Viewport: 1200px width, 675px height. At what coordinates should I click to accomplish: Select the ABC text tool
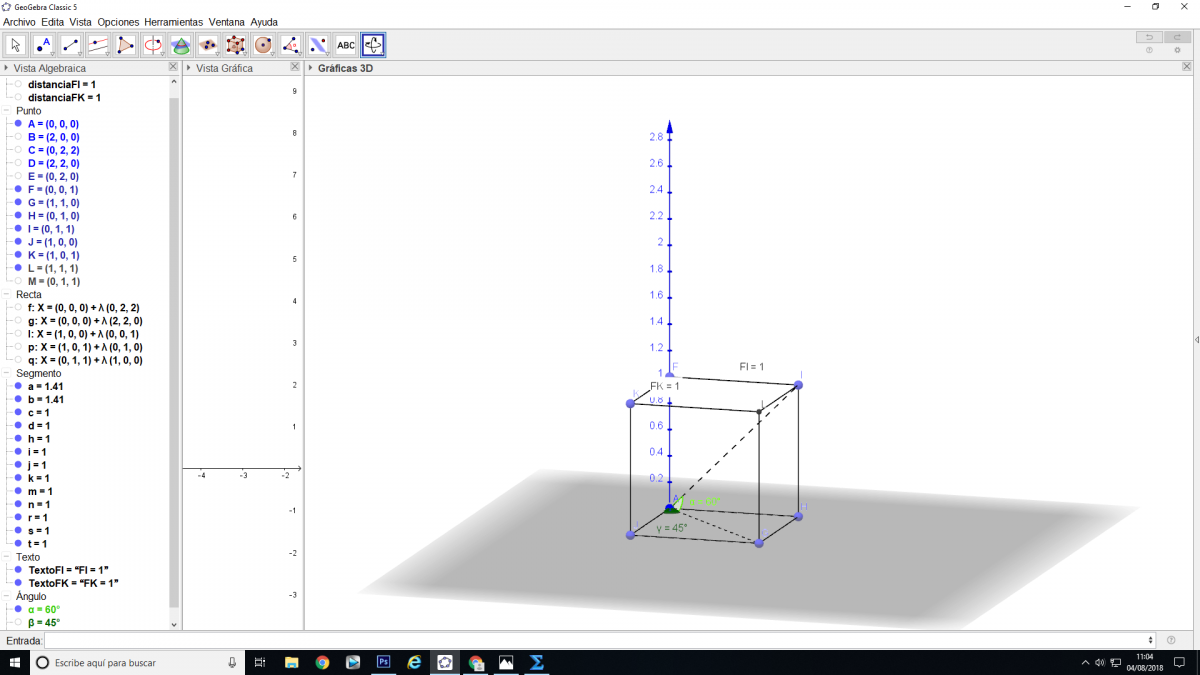[346, 45]
